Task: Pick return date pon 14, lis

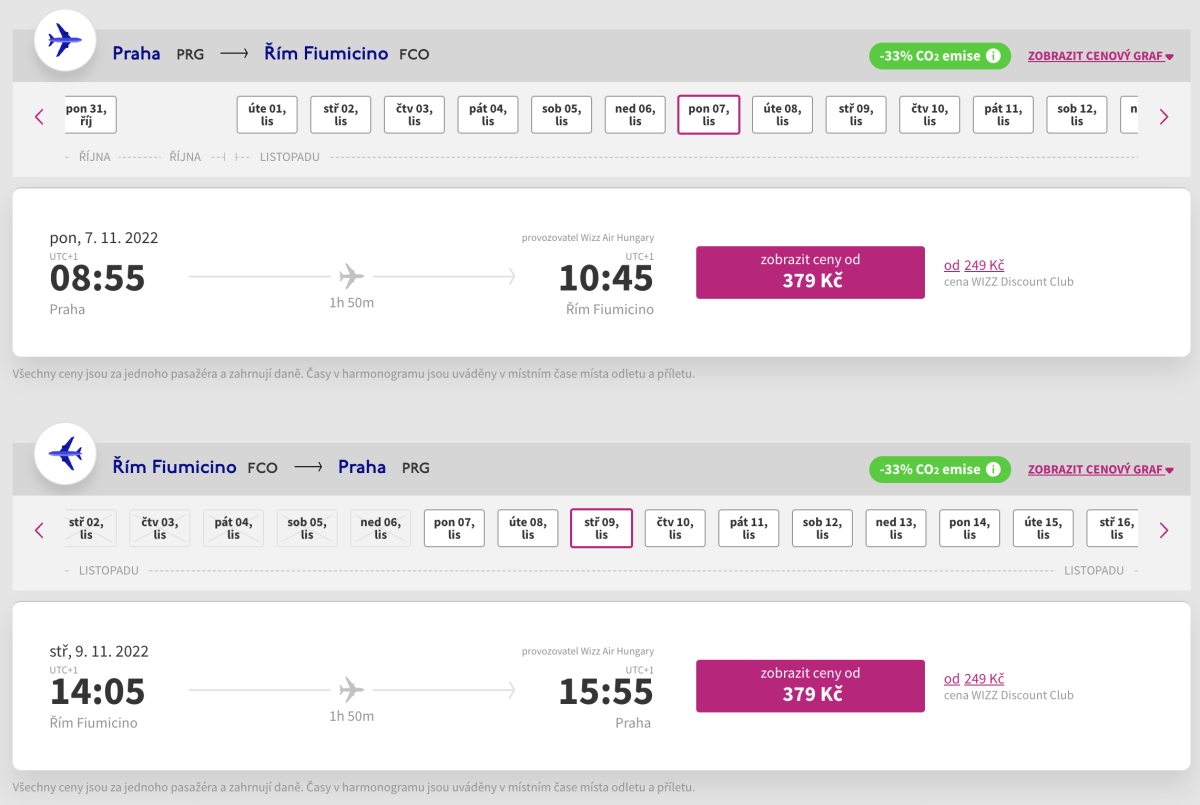Action: (x=969, y=528)
